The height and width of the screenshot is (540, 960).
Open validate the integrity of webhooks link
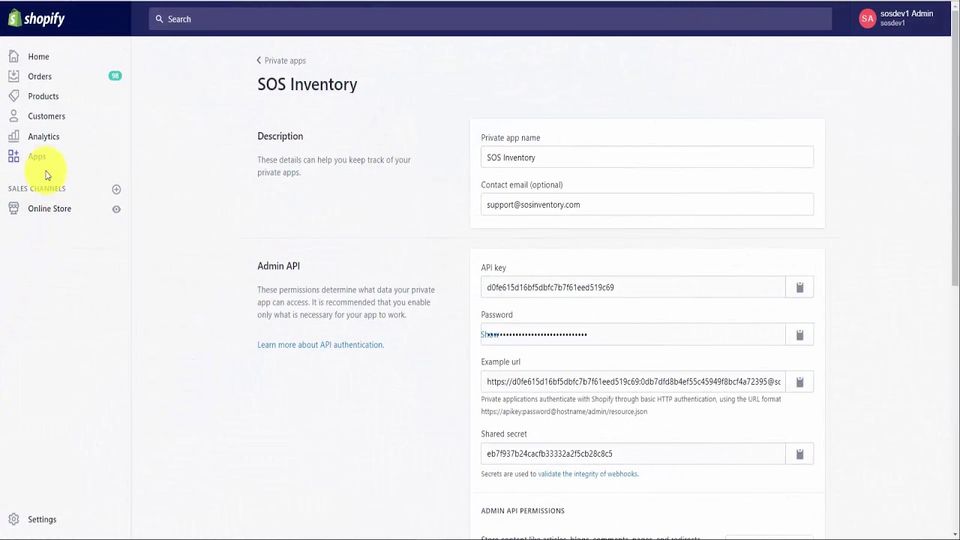pos(588,474)
